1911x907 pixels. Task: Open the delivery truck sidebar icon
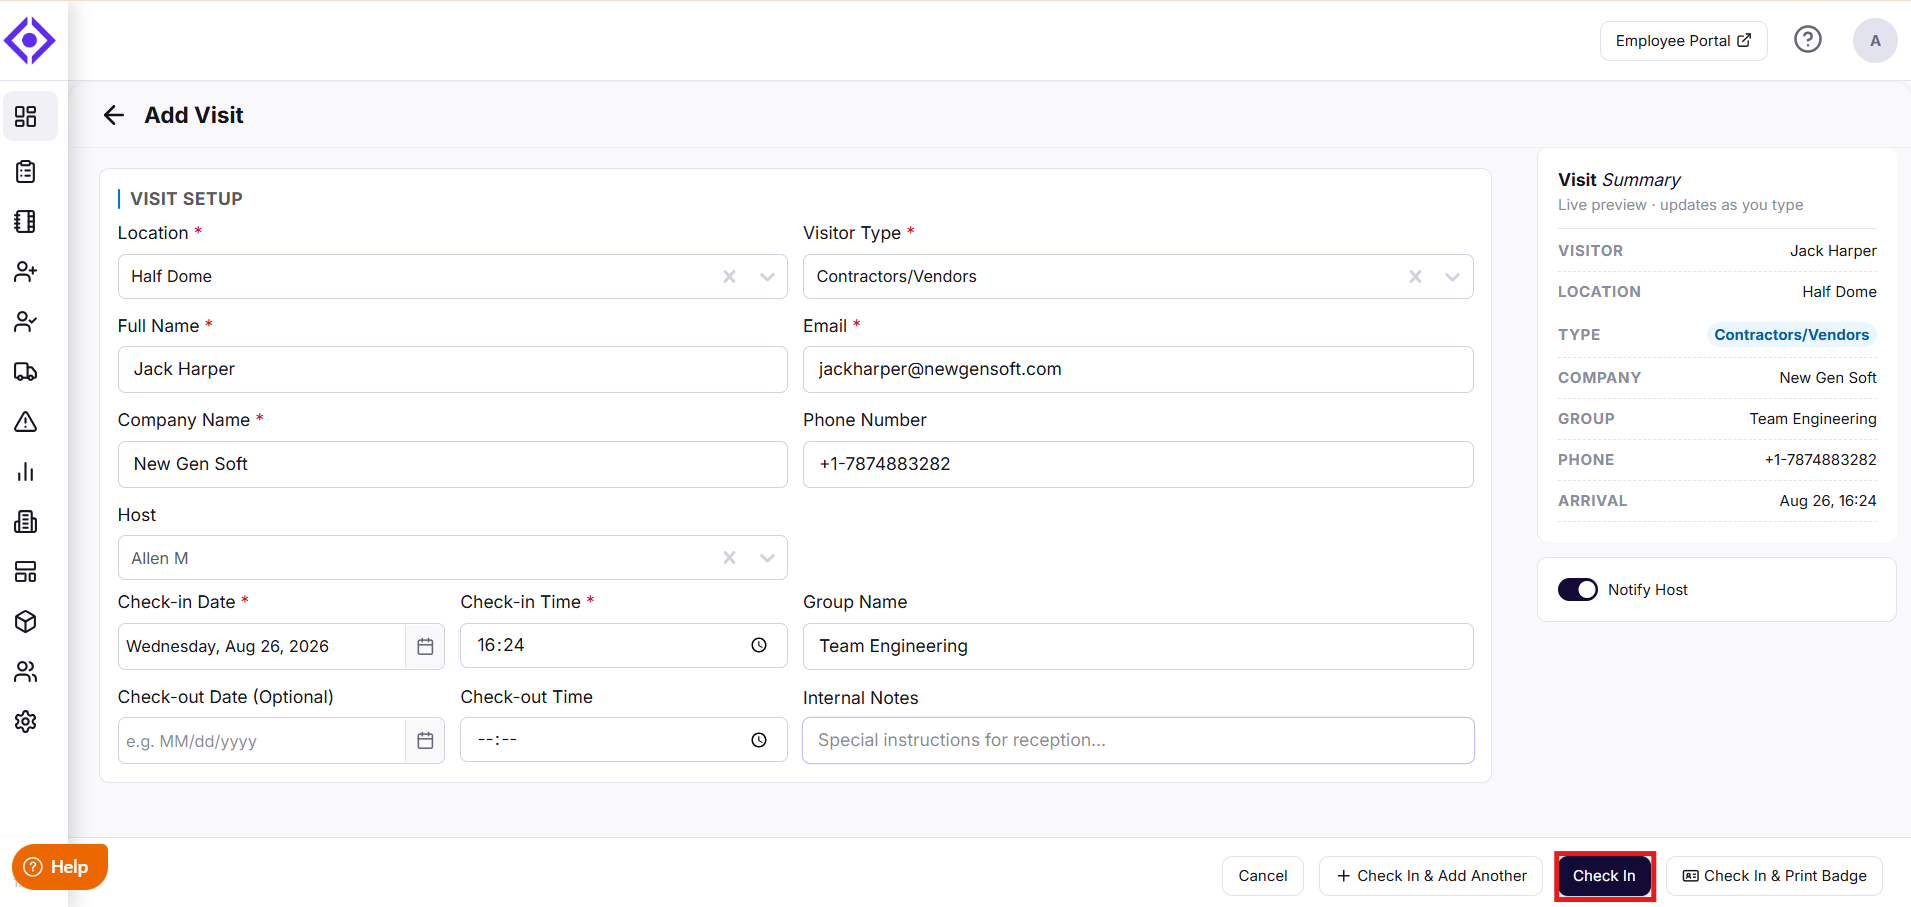pyautogui.click(x=26, y=372)
